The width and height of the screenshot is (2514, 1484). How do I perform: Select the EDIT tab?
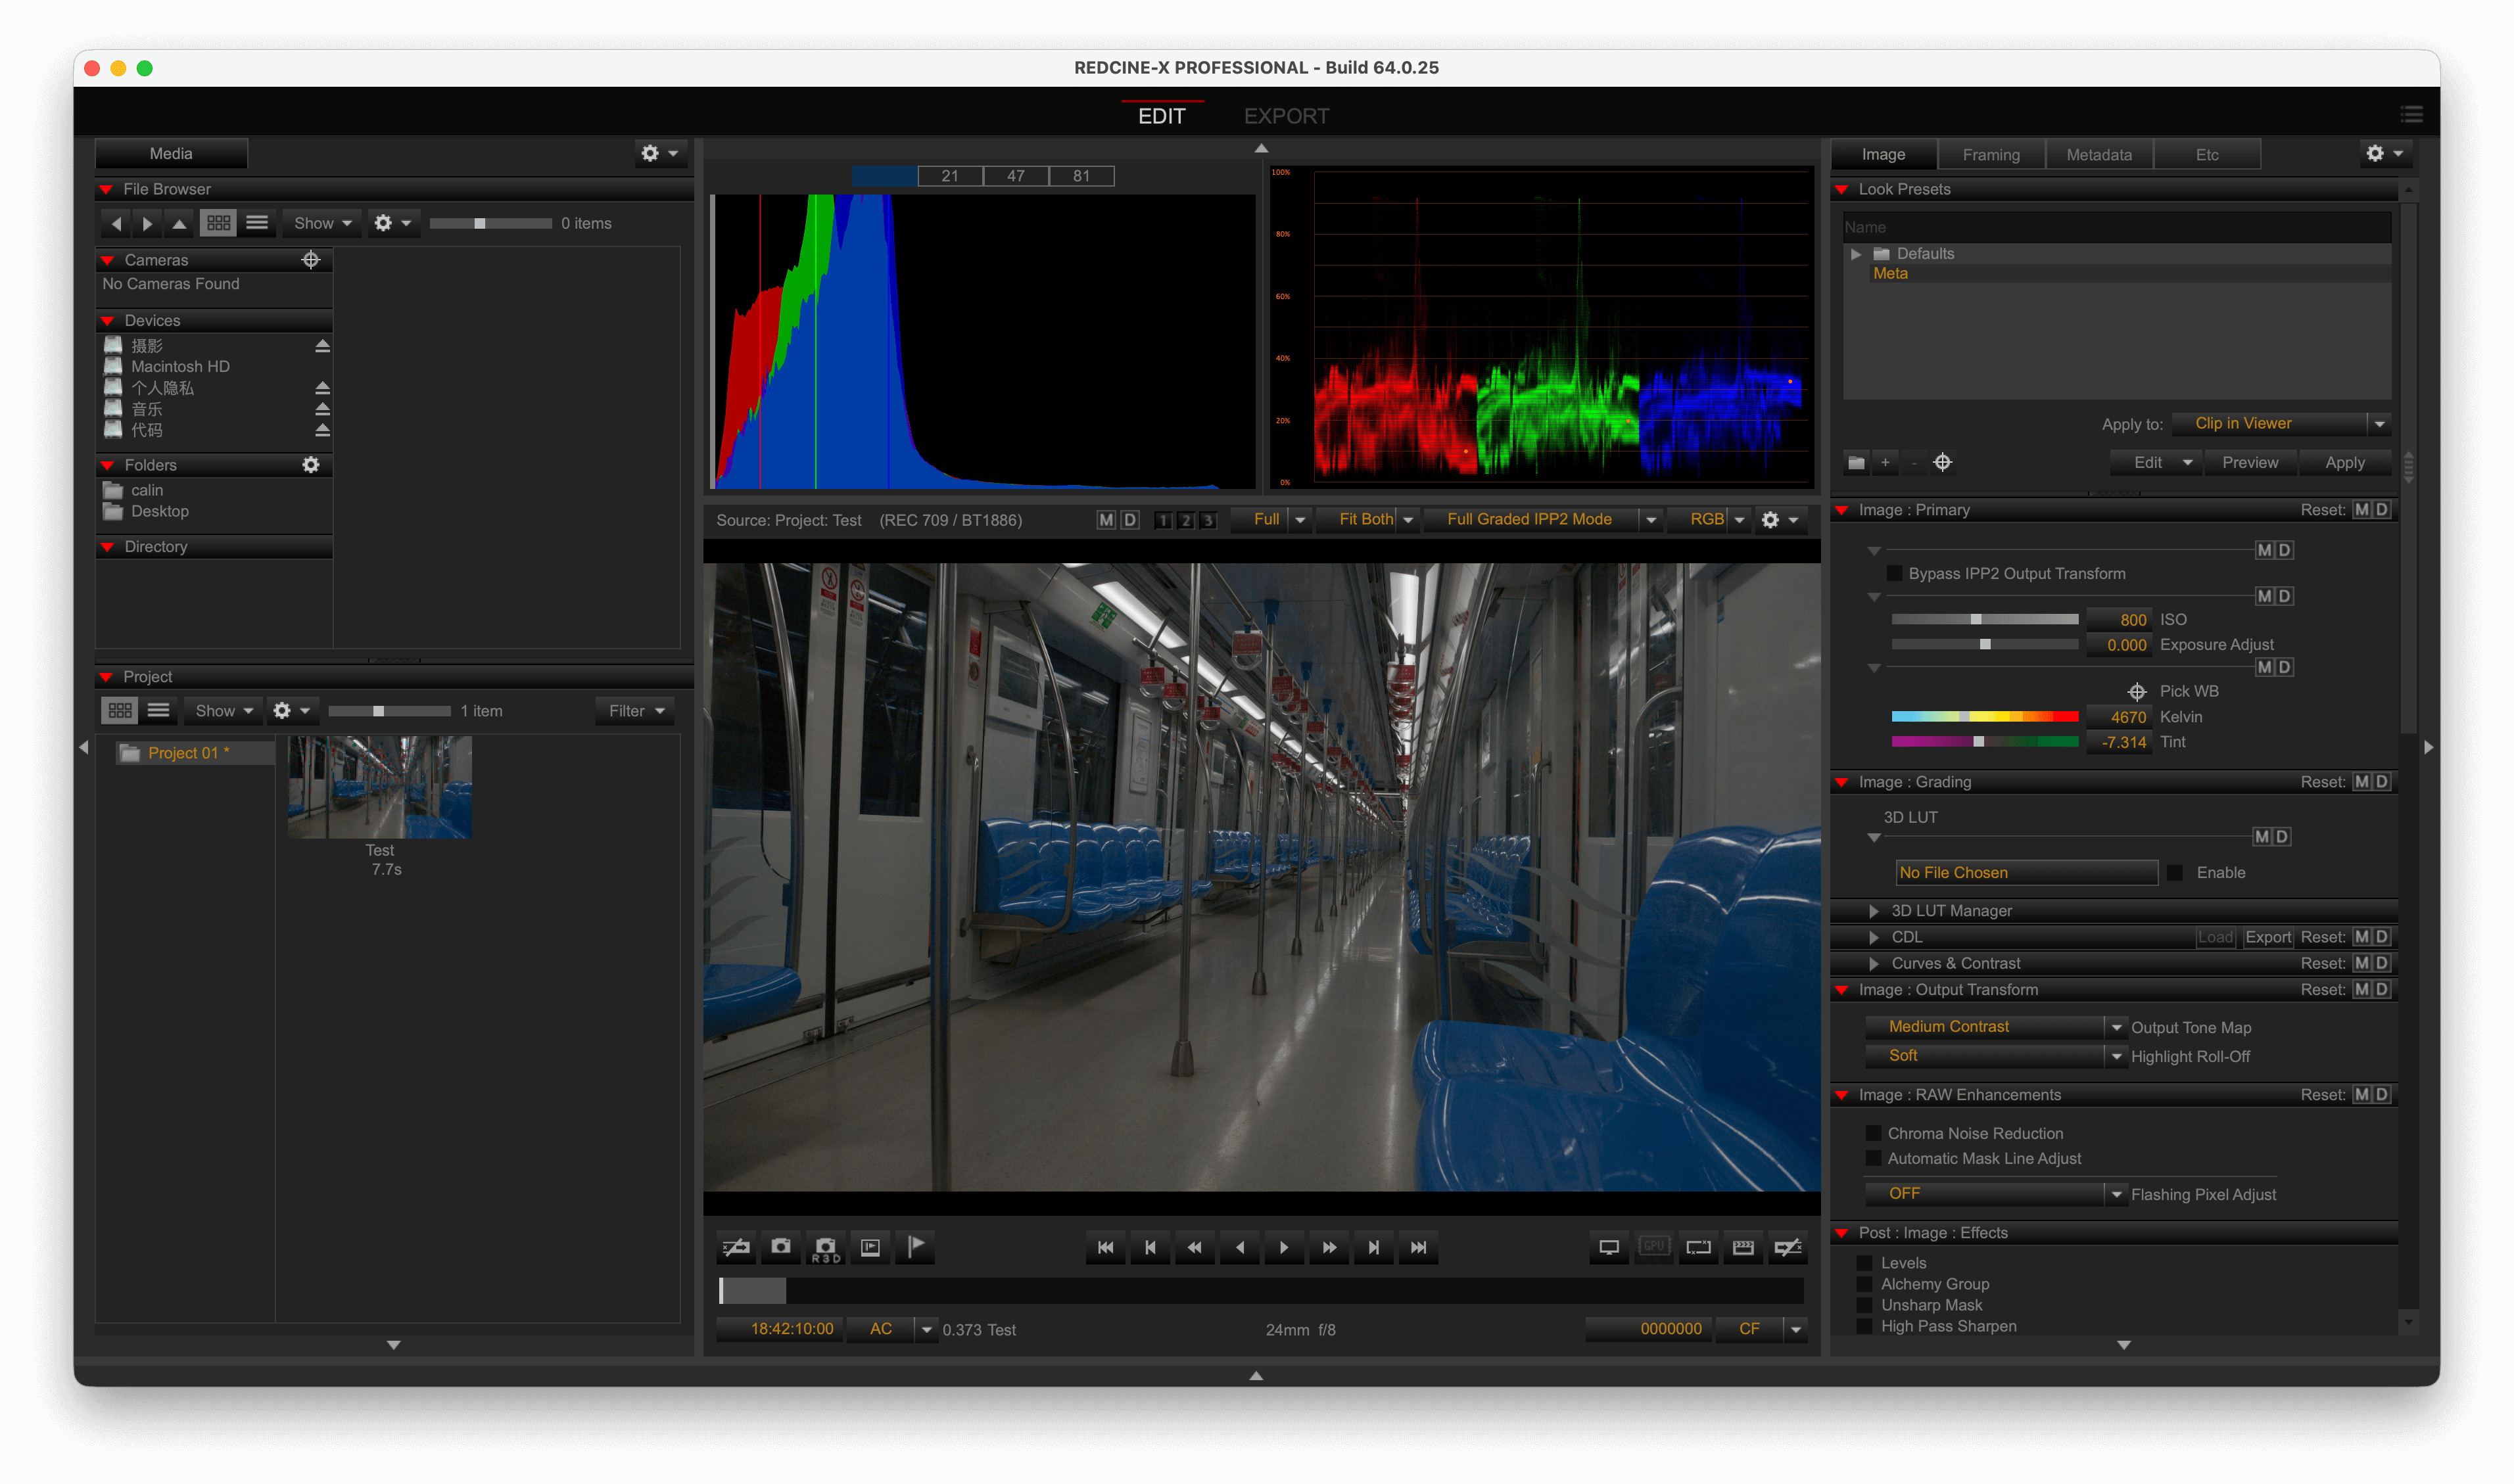(1161, 116)
